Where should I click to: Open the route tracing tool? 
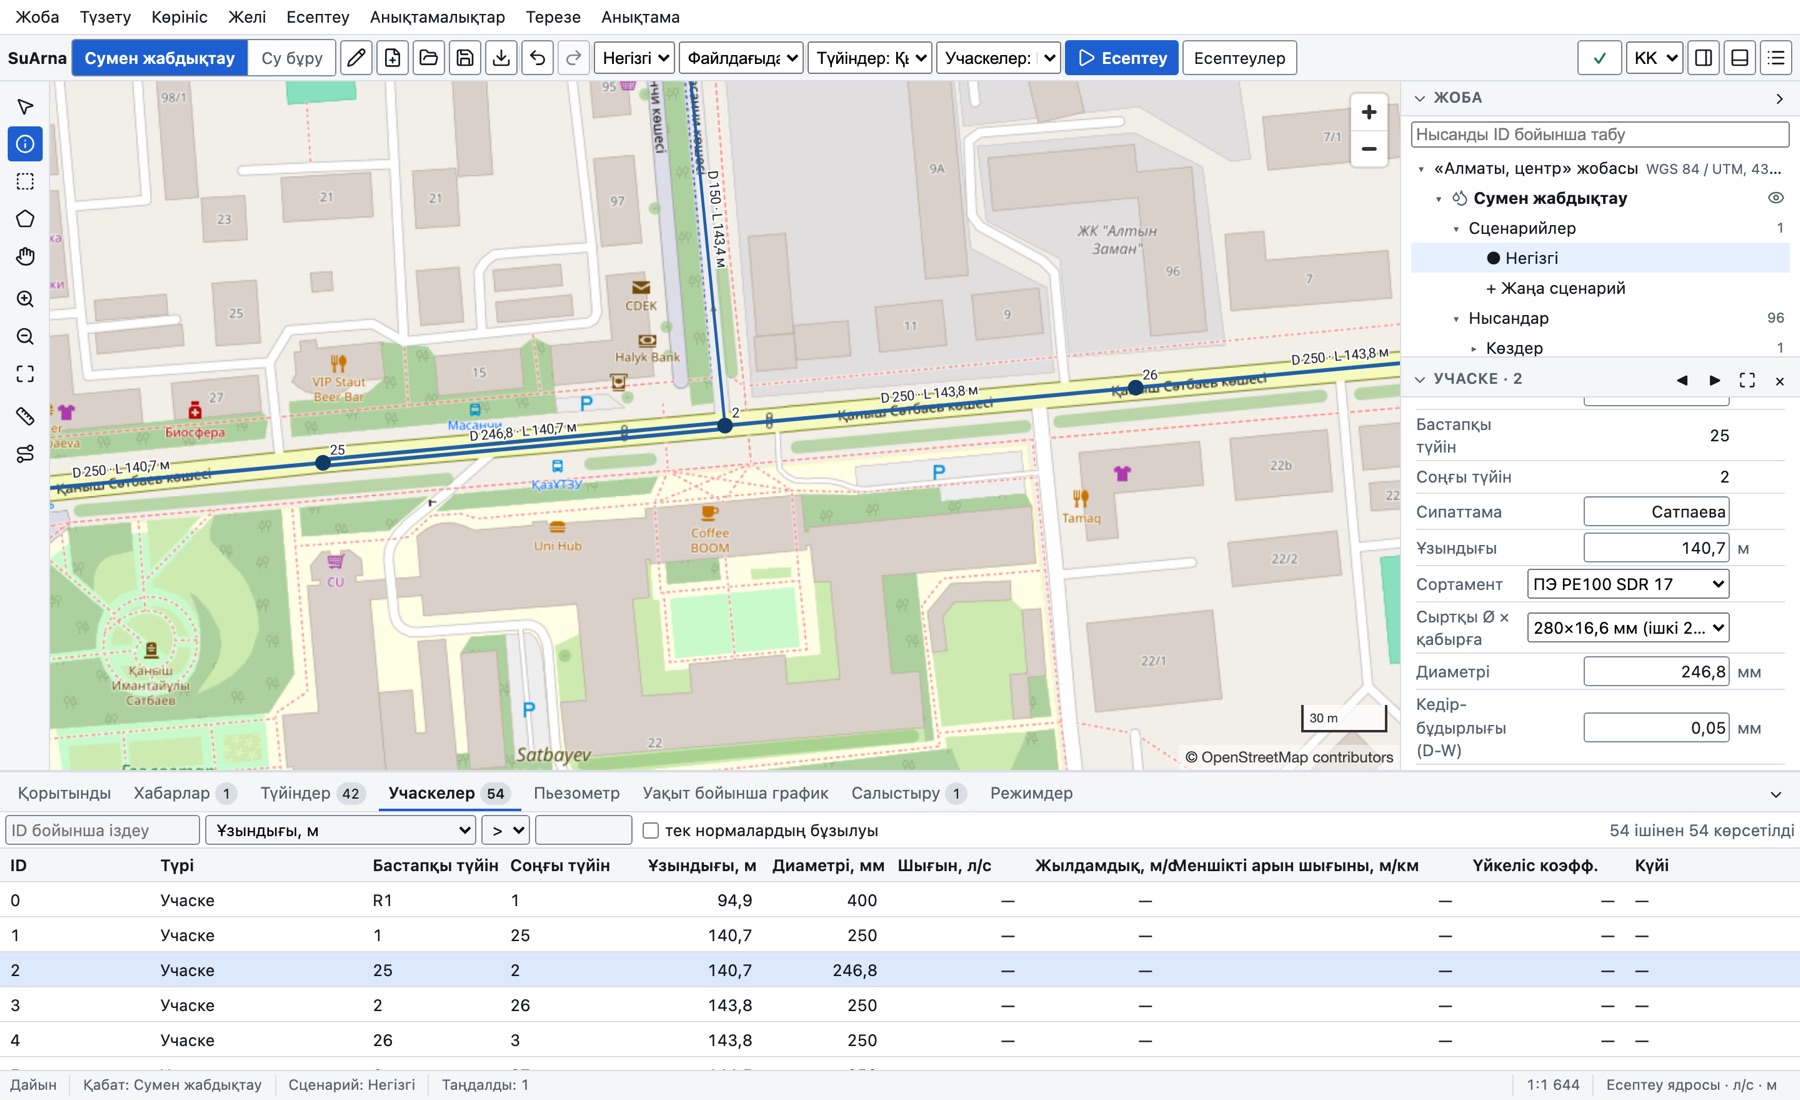[25, 454]
